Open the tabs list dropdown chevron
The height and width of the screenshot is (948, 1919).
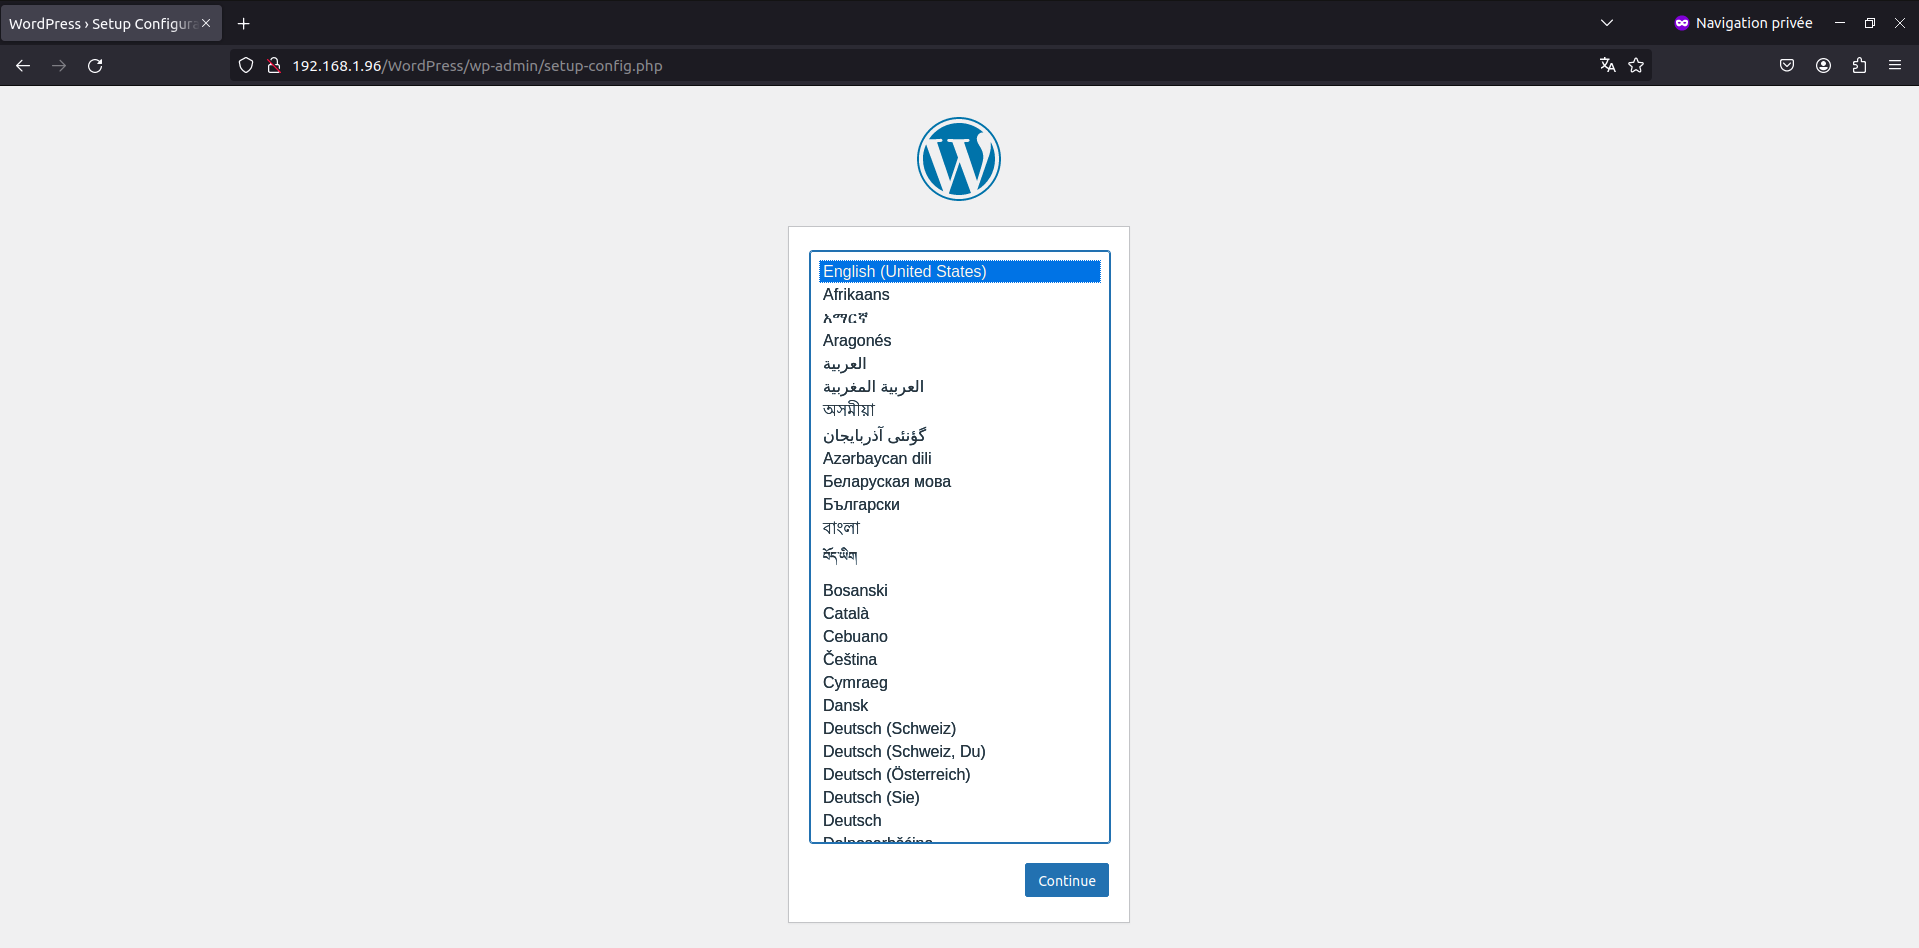pyautogui.click(x=1606, y=22)
